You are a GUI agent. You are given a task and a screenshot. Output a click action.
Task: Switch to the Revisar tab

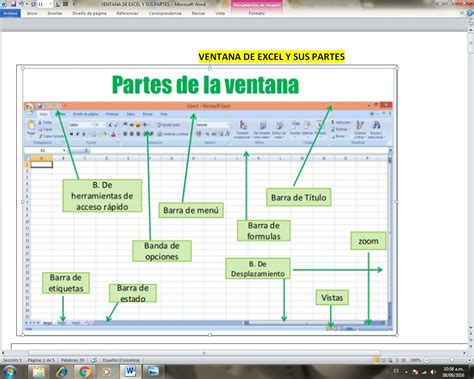(198, 13)
